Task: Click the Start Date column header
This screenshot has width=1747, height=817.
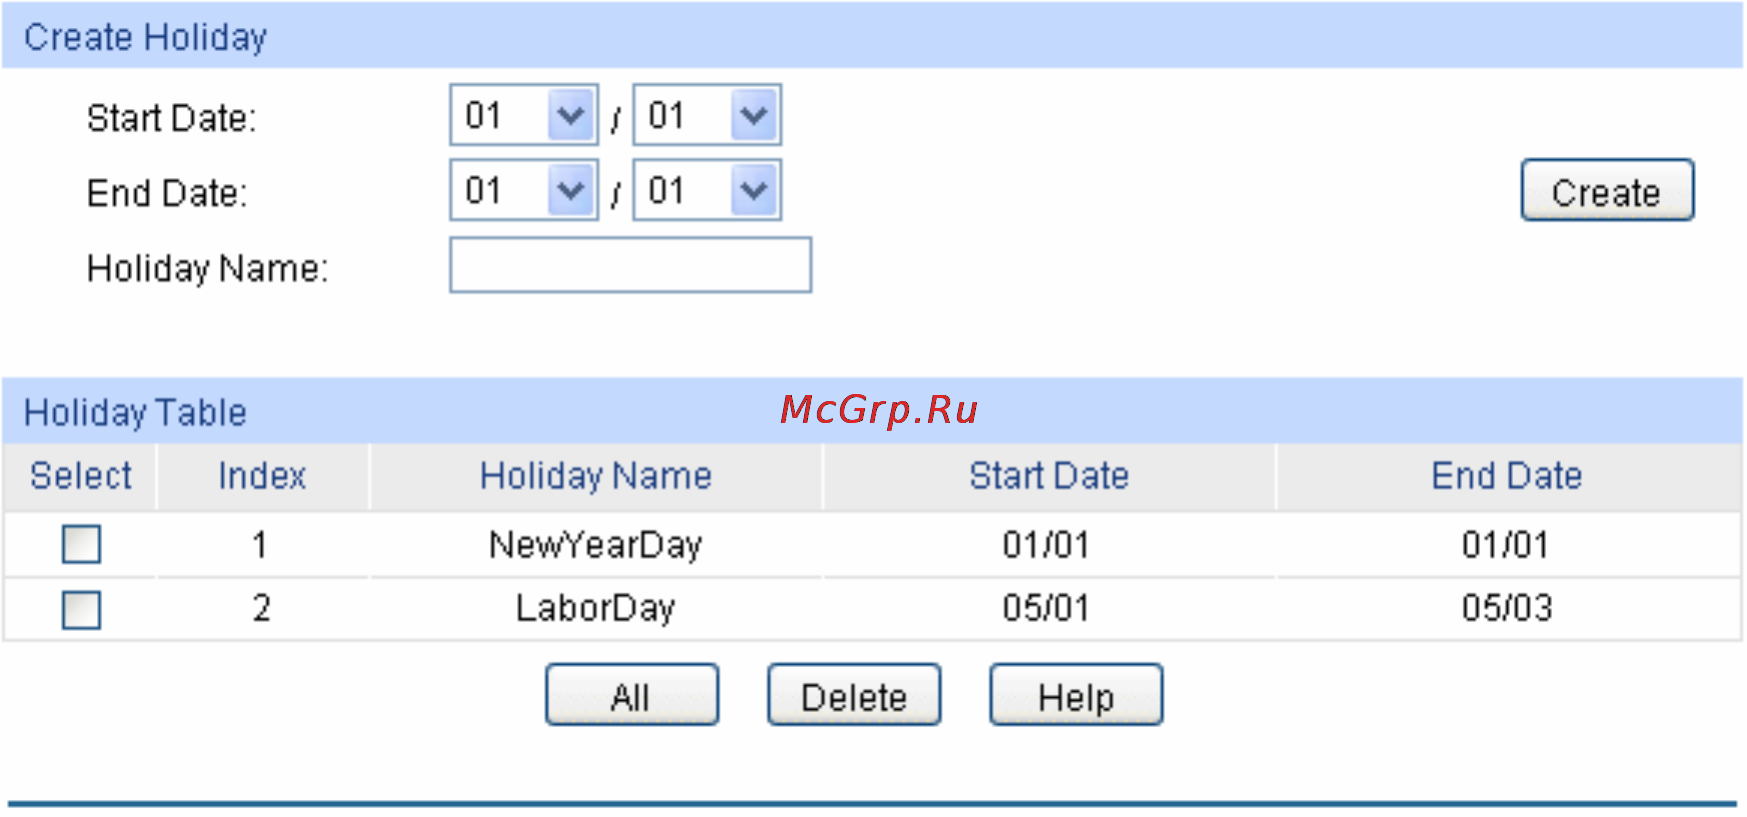Action: (1049, 476)
